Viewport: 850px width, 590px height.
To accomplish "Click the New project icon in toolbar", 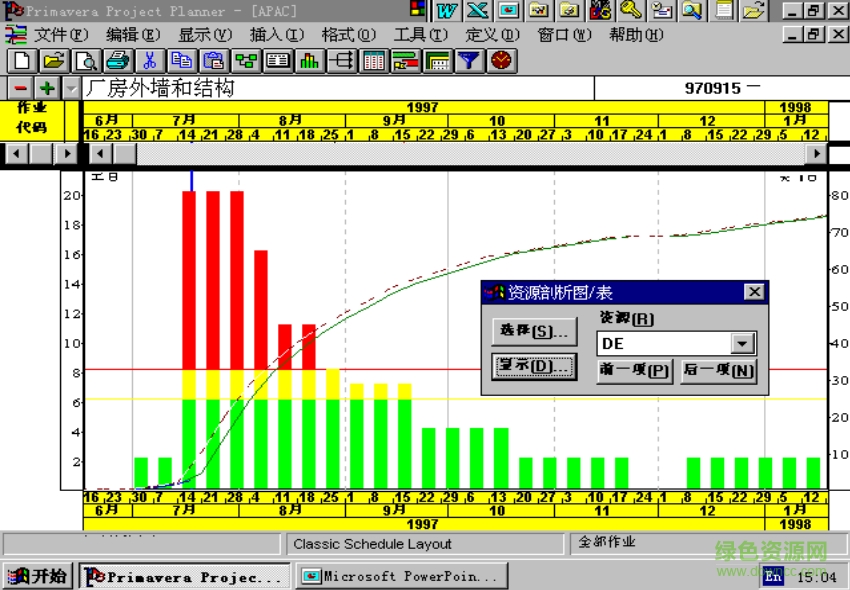I will (x=21, y=60).
